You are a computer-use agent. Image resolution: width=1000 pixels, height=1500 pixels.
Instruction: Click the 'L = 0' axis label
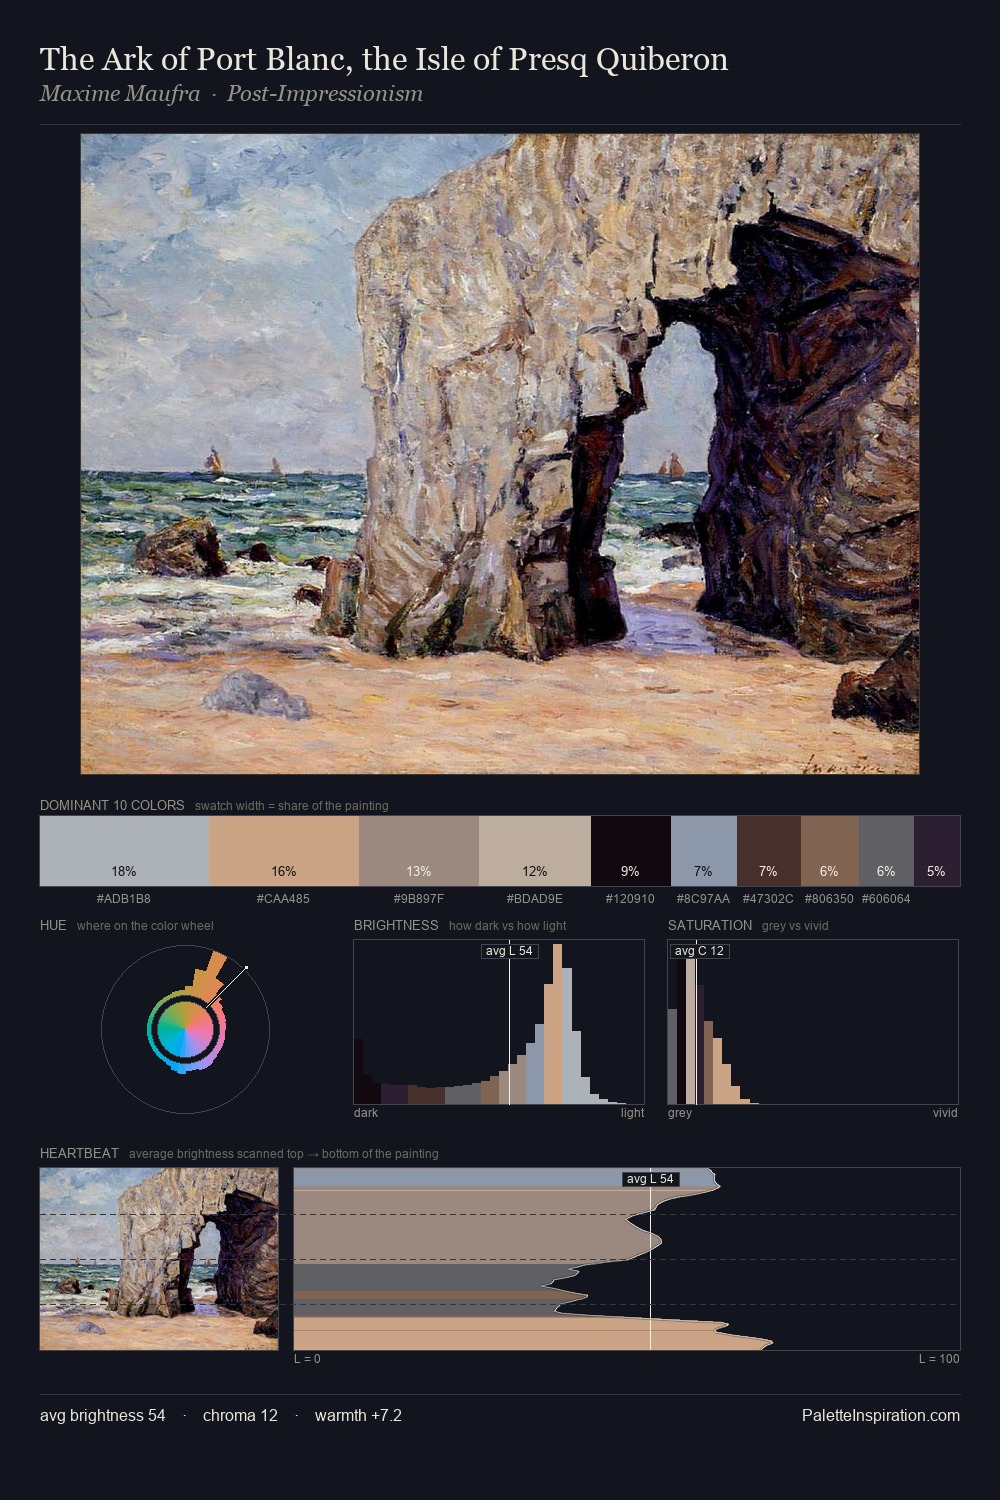pos(307,1359)
